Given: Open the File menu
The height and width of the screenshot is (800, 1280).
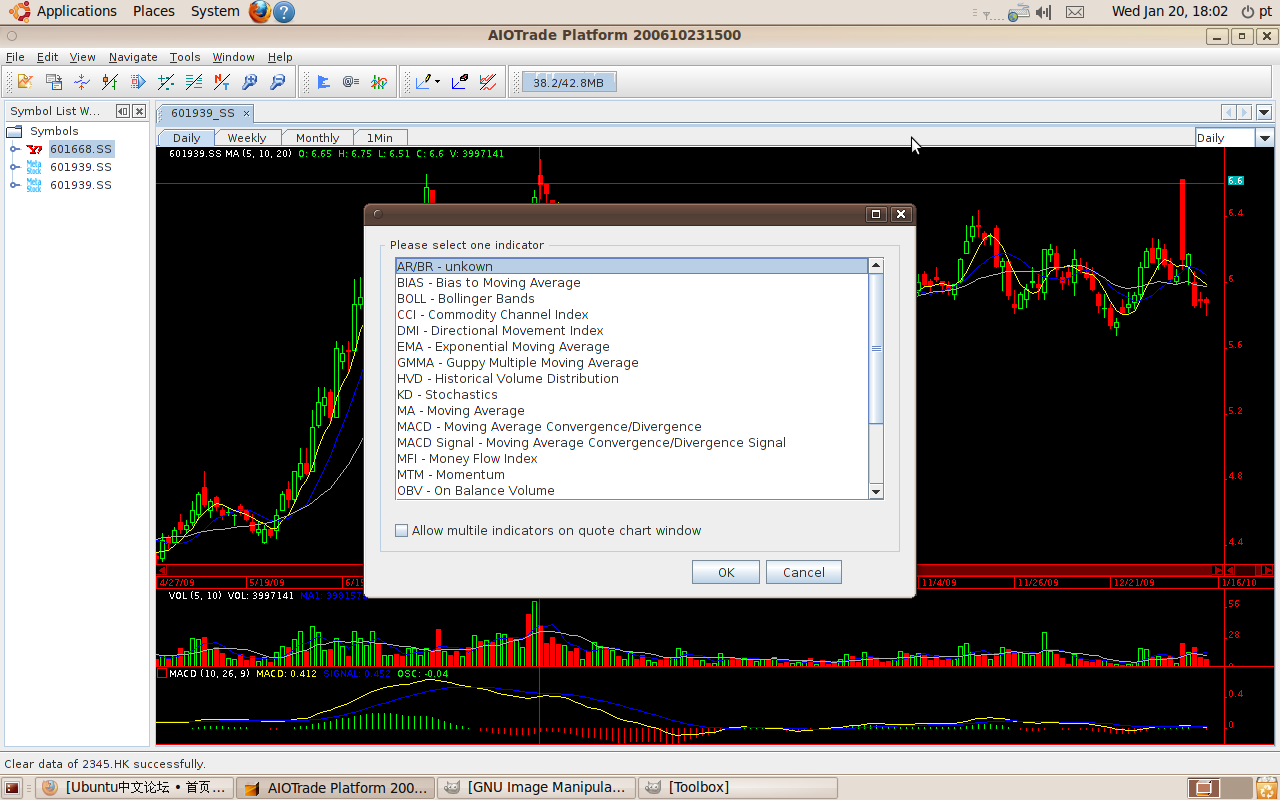Looking at the screenshot, I should [x=15, y=57].
